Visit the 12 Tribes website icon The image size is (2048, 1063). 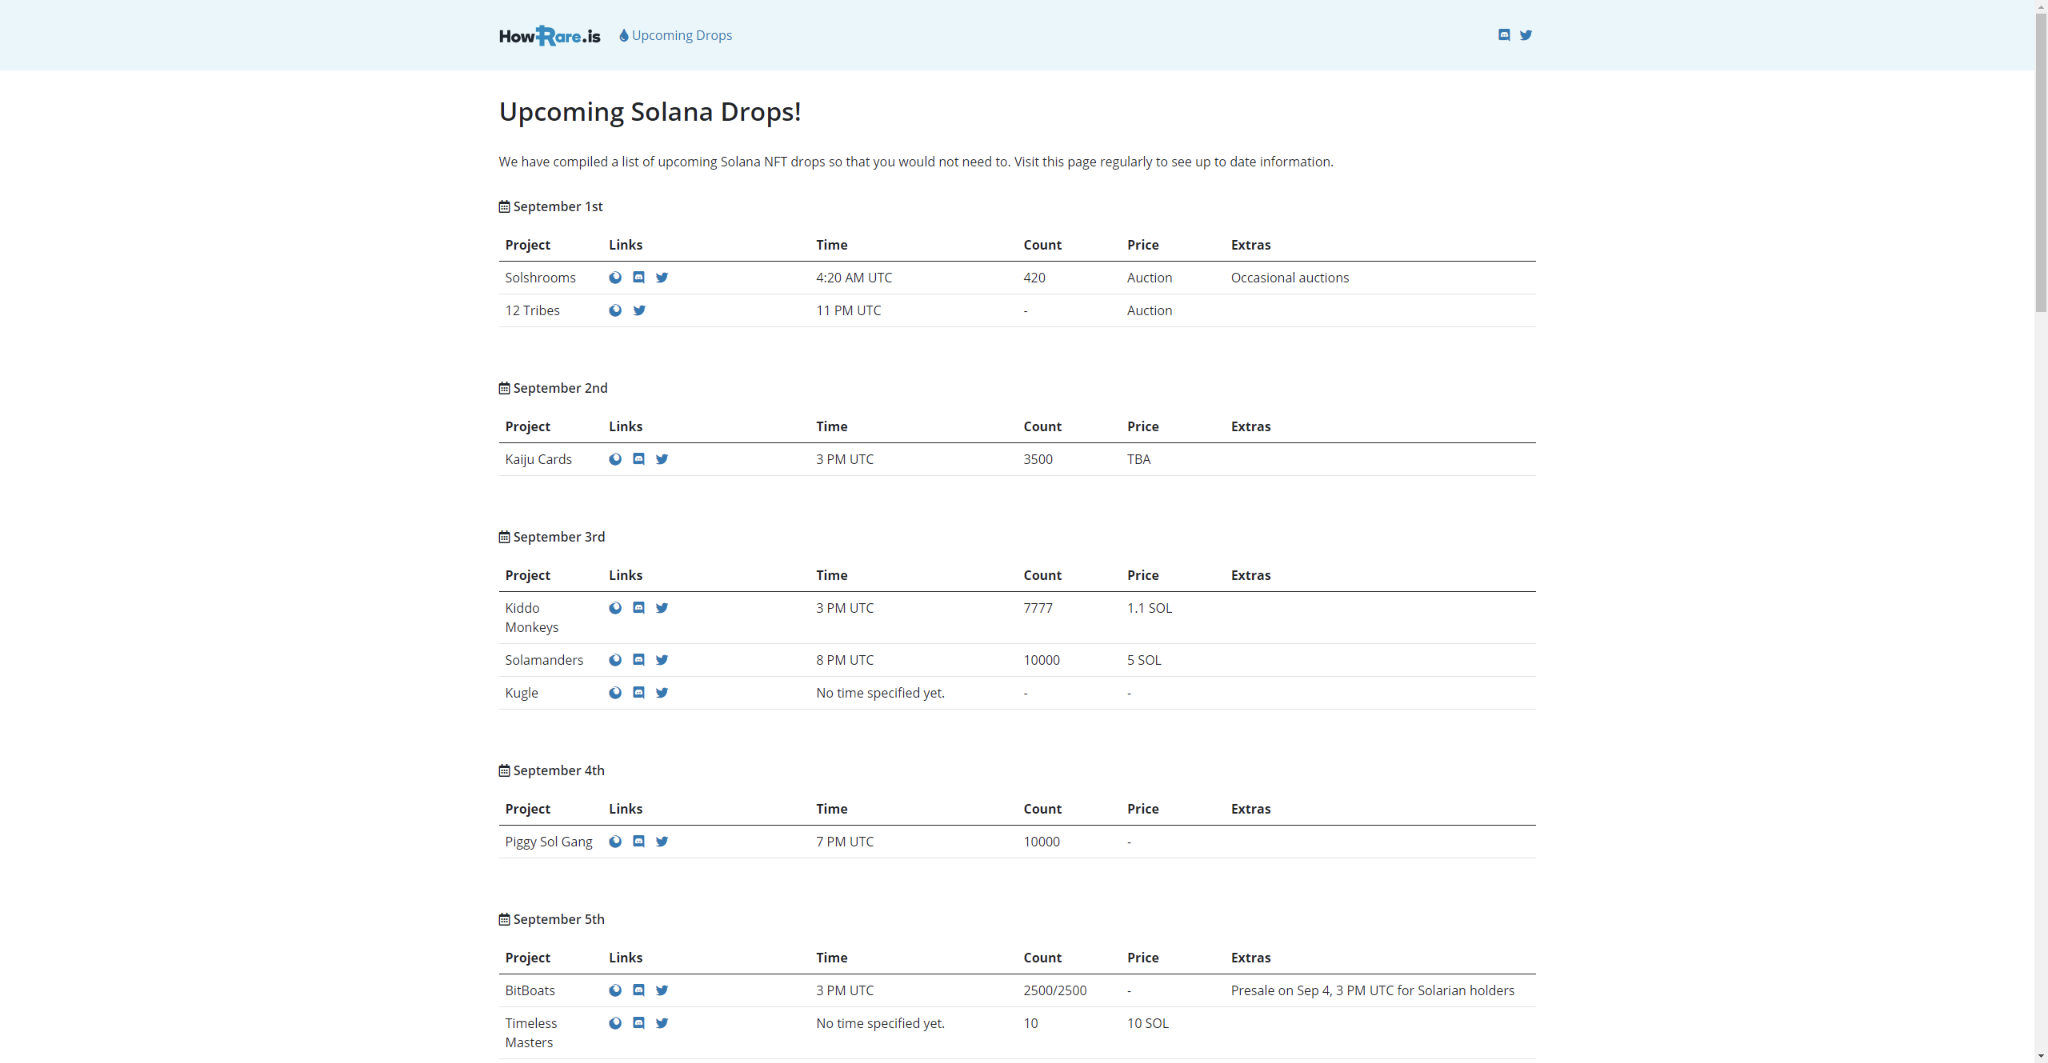pos(615,310)
